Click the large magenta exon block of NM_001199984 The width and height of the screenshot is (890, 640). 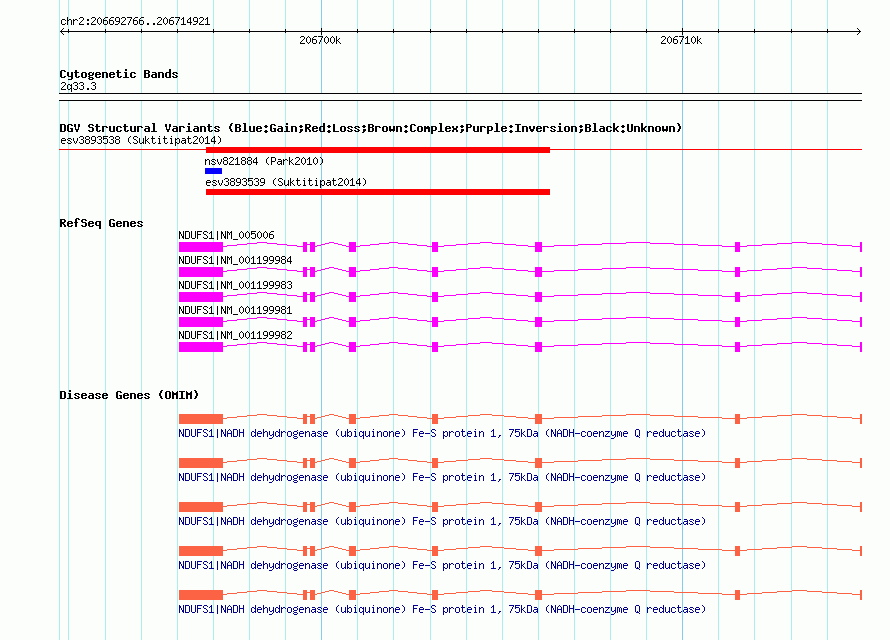pyautogui.click(x=201, y=272)
